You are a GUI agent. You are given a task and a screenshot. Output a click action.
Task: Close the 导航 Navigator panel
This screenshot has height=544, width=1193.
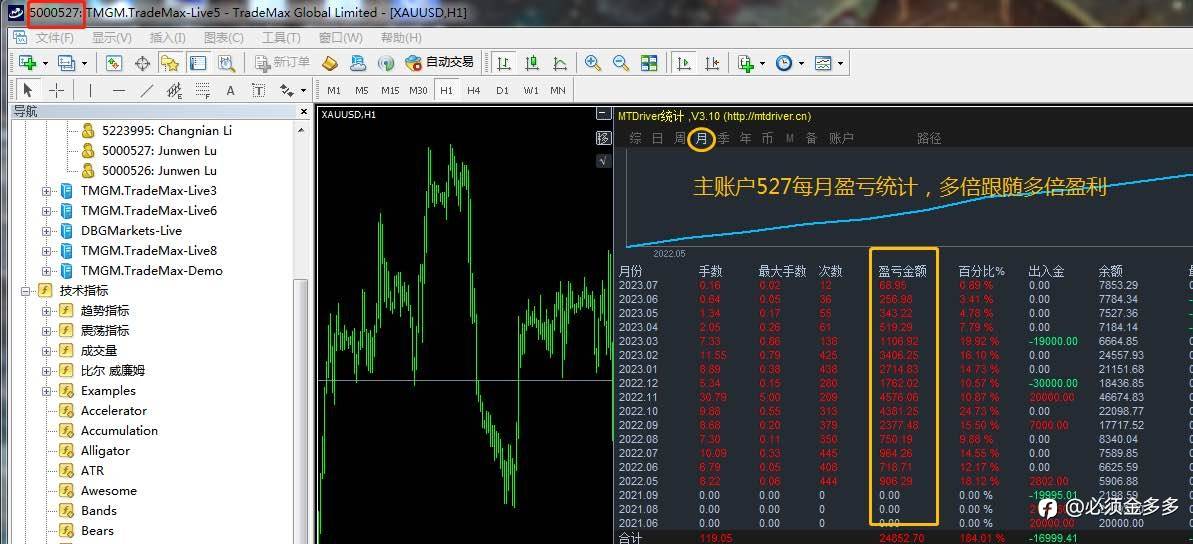pos(302,111)
